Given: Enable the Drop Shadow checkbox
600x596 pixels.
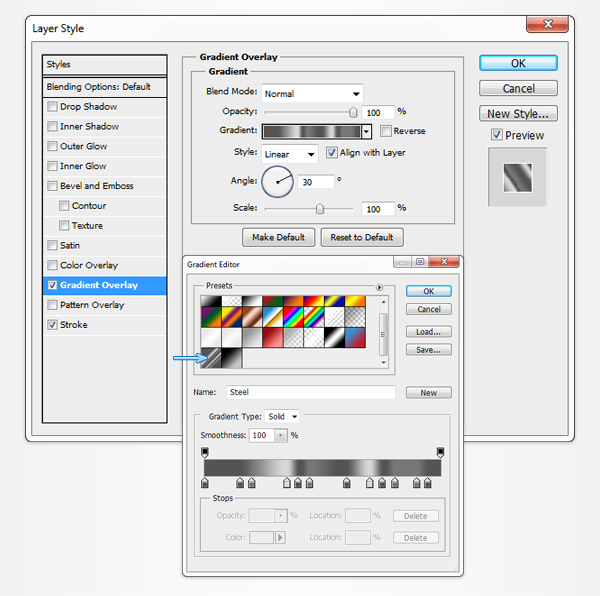Looking at the screenshot, I should (x=52, y=106).
